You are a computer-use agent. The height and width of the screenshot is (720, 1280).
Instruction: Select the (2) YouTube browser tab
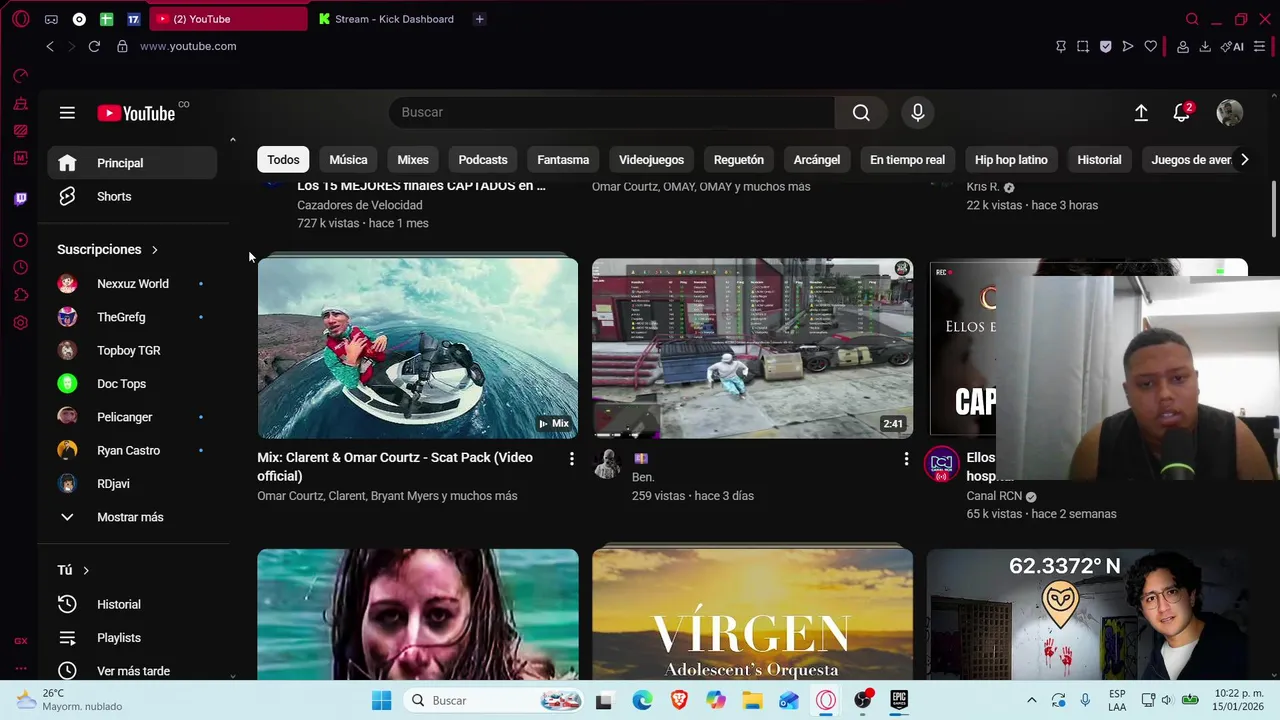pyautogui.click(x=229, y=19)
